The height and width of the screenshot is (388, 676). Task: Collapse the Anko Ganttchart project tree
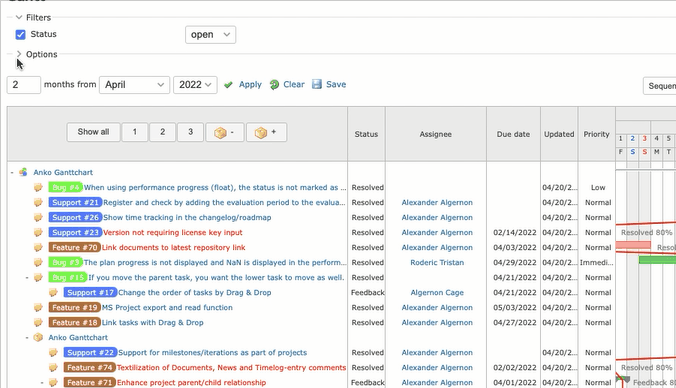pos(12,172)
